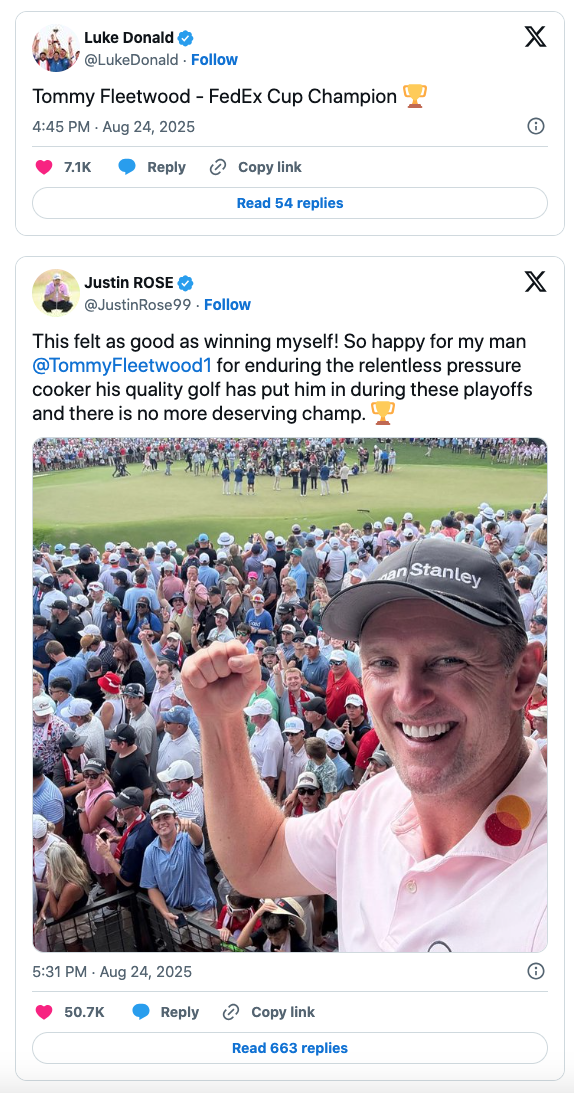Image resolution: width=574 pixels, height=1093 pixels.
Task: Follow @JustinRose99
Action: click(227, 305)
